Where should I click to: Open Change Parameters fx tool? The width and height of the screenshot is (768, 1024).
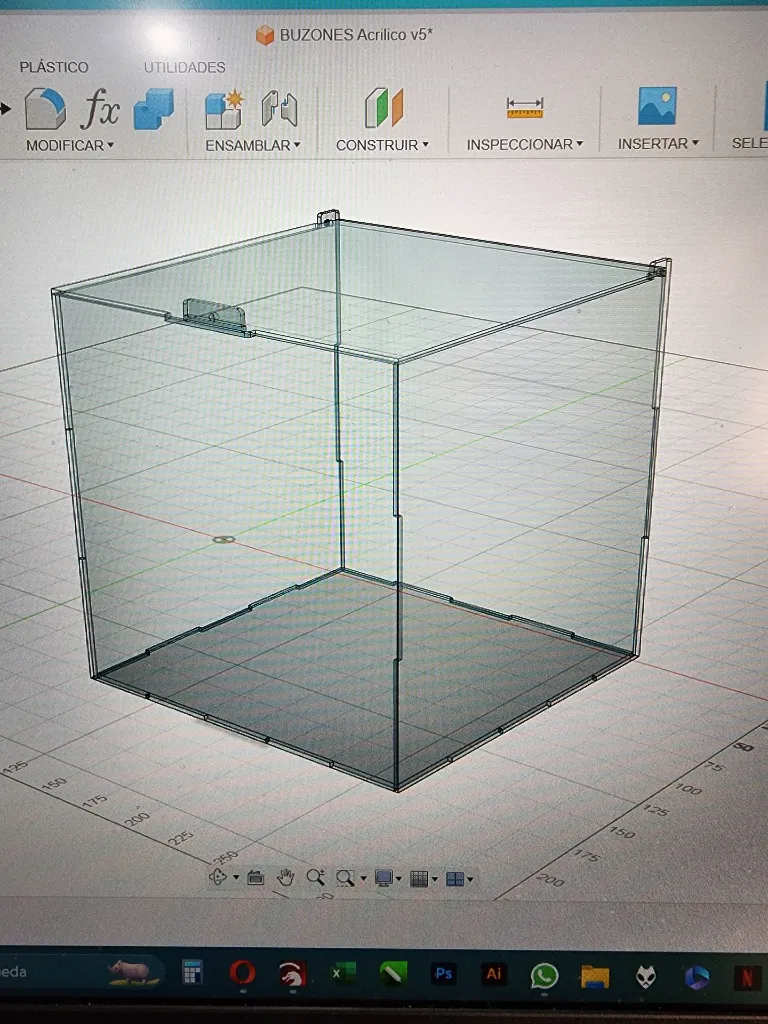(100, 108)
